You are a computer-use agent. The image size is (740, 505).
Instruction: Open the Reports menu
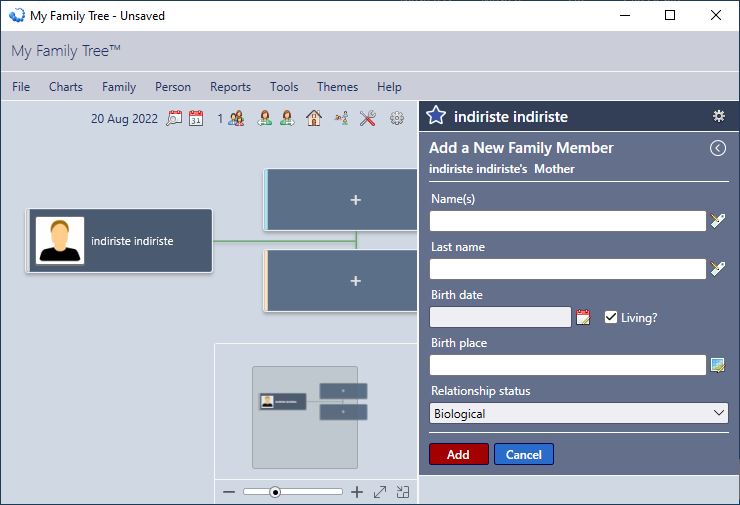[230, 87]
